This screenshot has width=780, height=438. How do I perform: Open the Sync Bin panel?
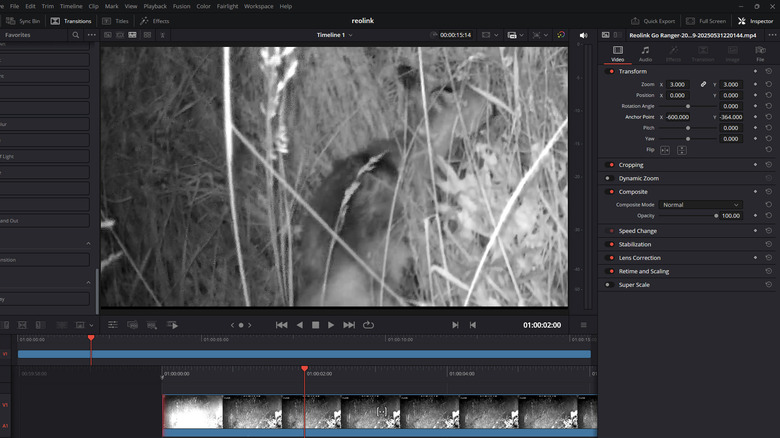[x=23, y=21]
